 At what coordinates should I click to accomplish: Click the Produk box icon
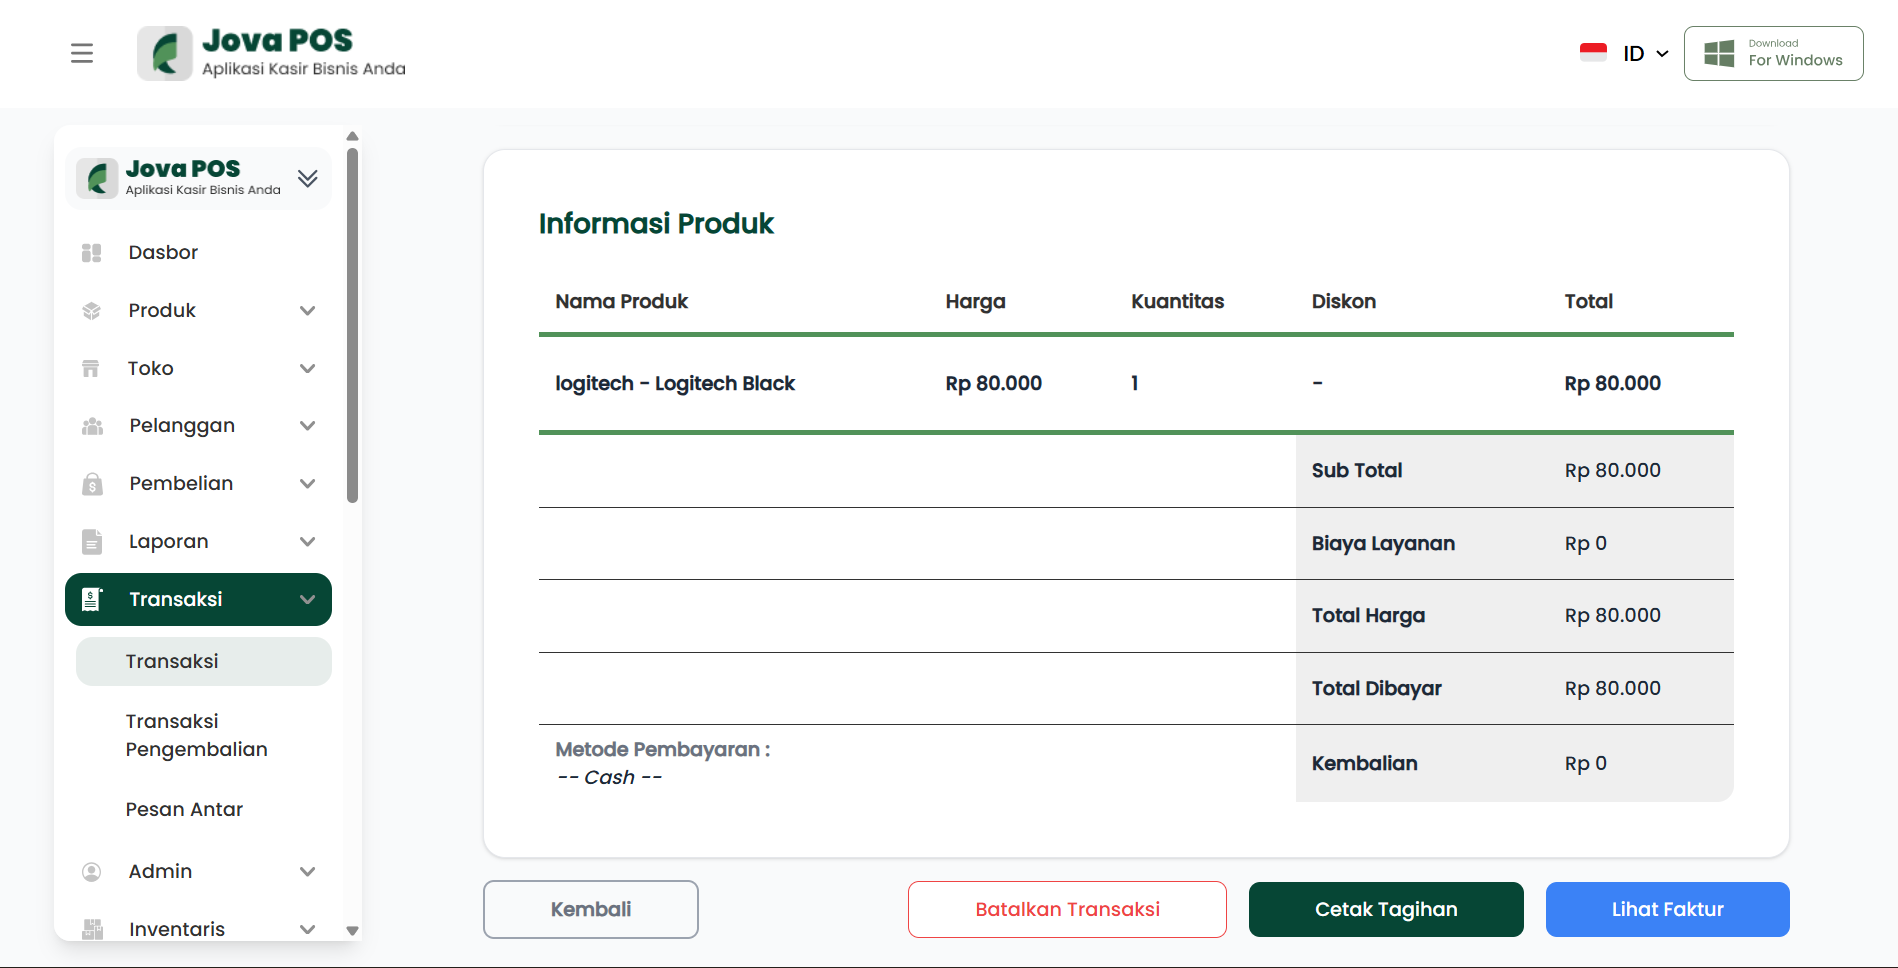coord(92,311)
